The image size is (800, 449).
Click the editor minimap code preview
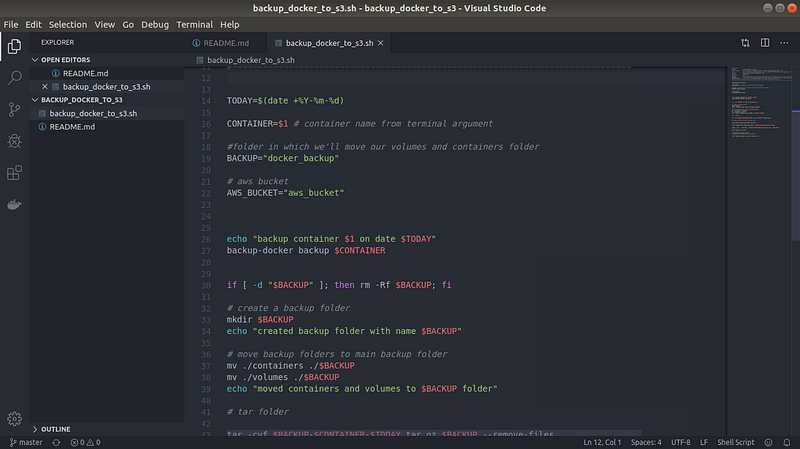761,102
